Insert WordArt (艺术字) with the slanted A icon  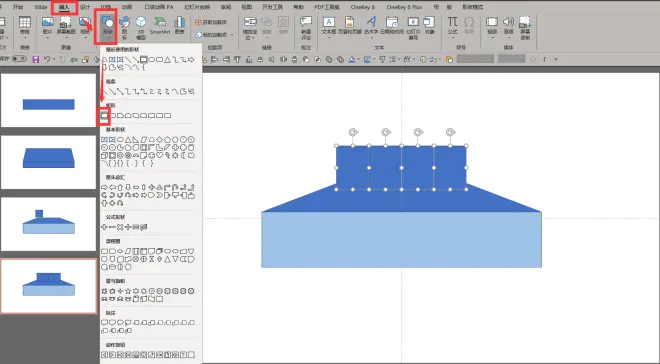click(371, 26)
